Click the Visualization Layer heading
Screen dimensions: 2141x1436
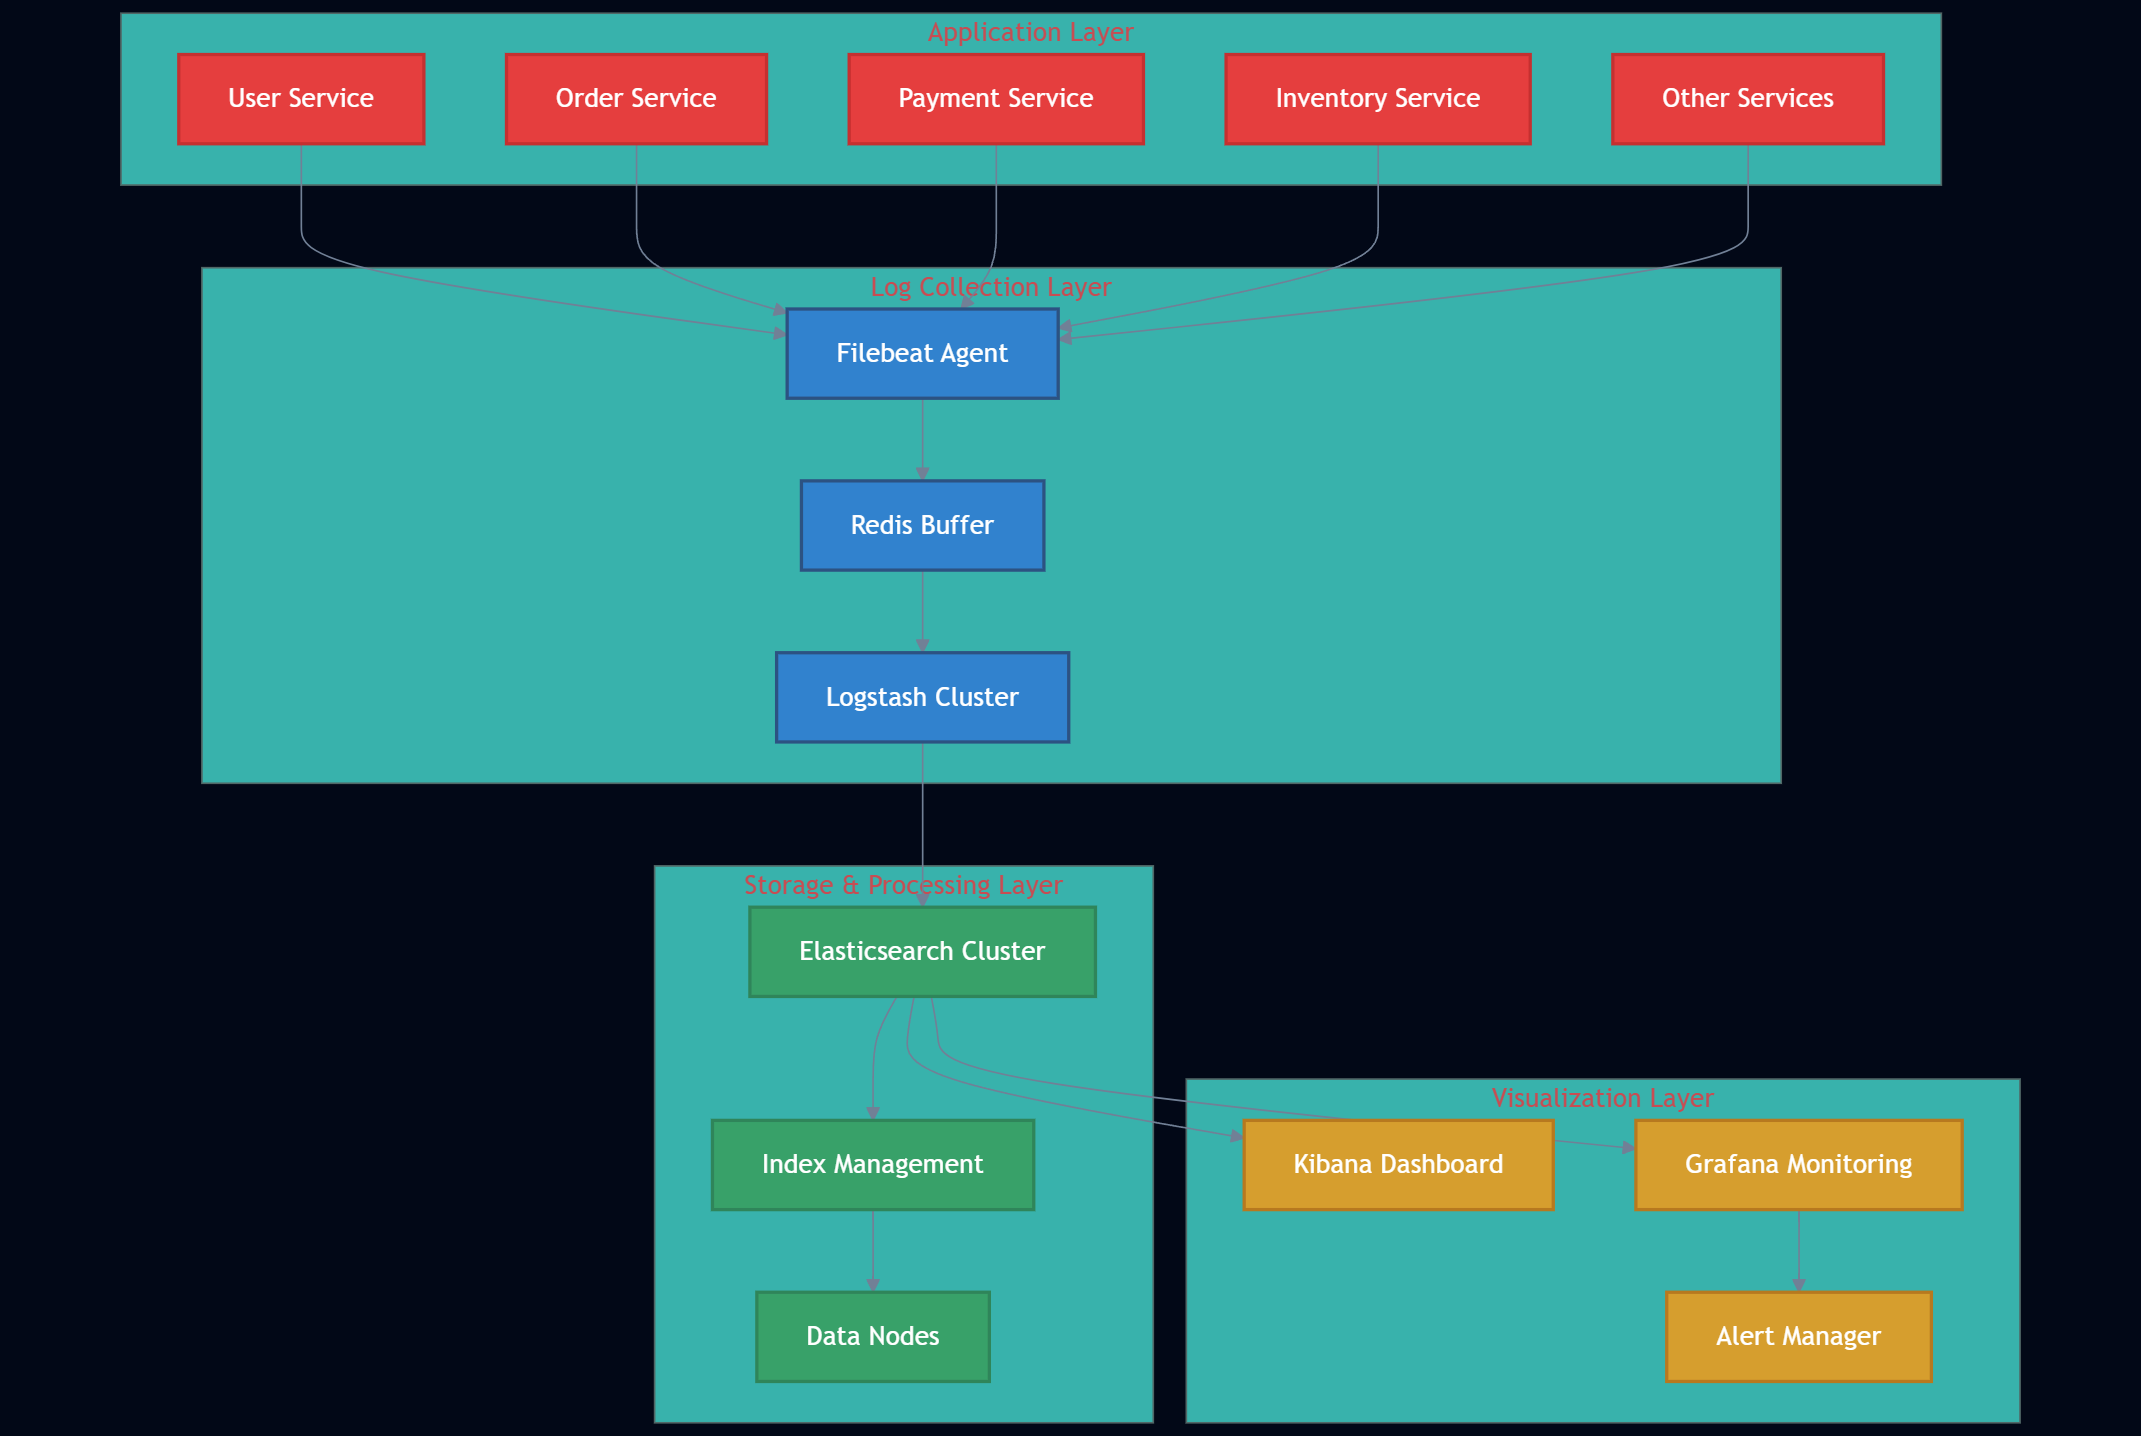(1602, 1098)
